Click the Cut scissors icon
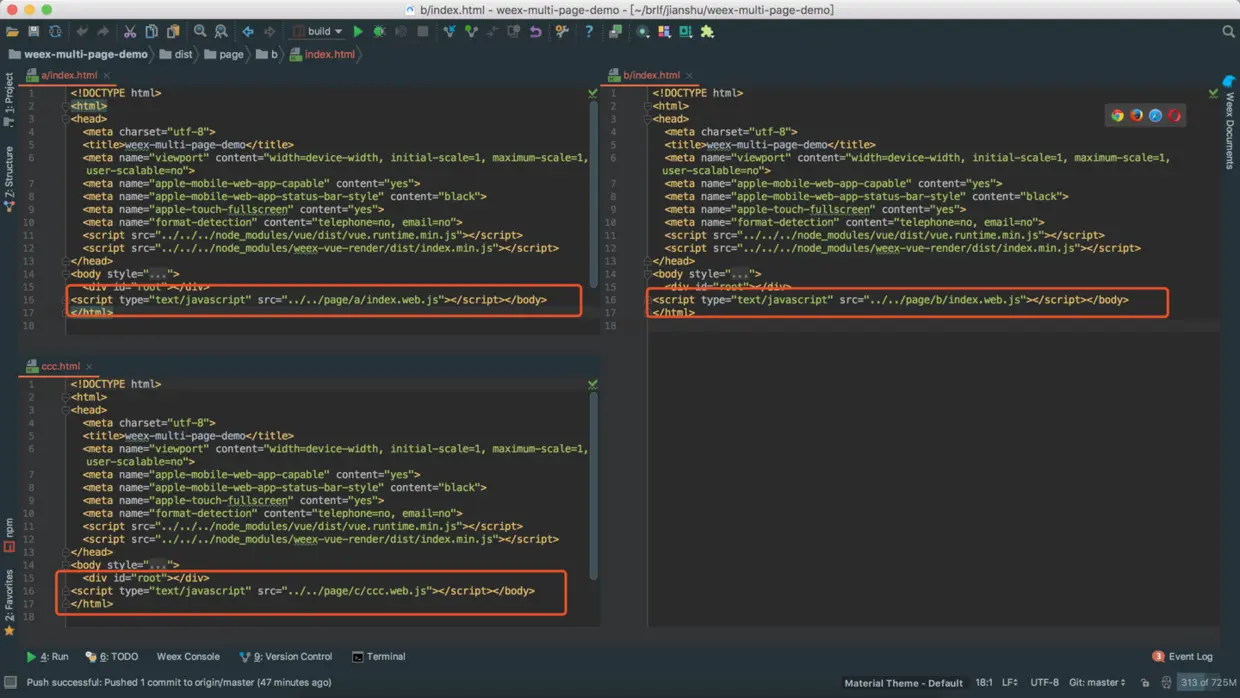 (130, 32)
